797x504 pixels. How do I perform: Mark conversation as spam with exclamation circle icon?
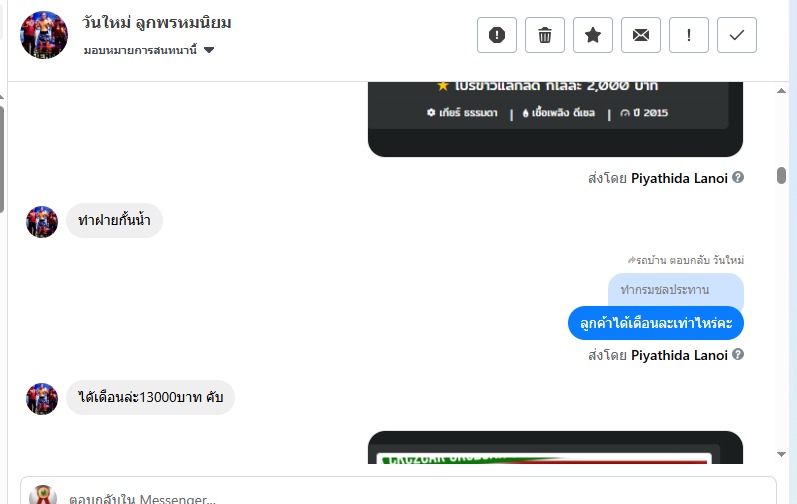coord(497,35)
